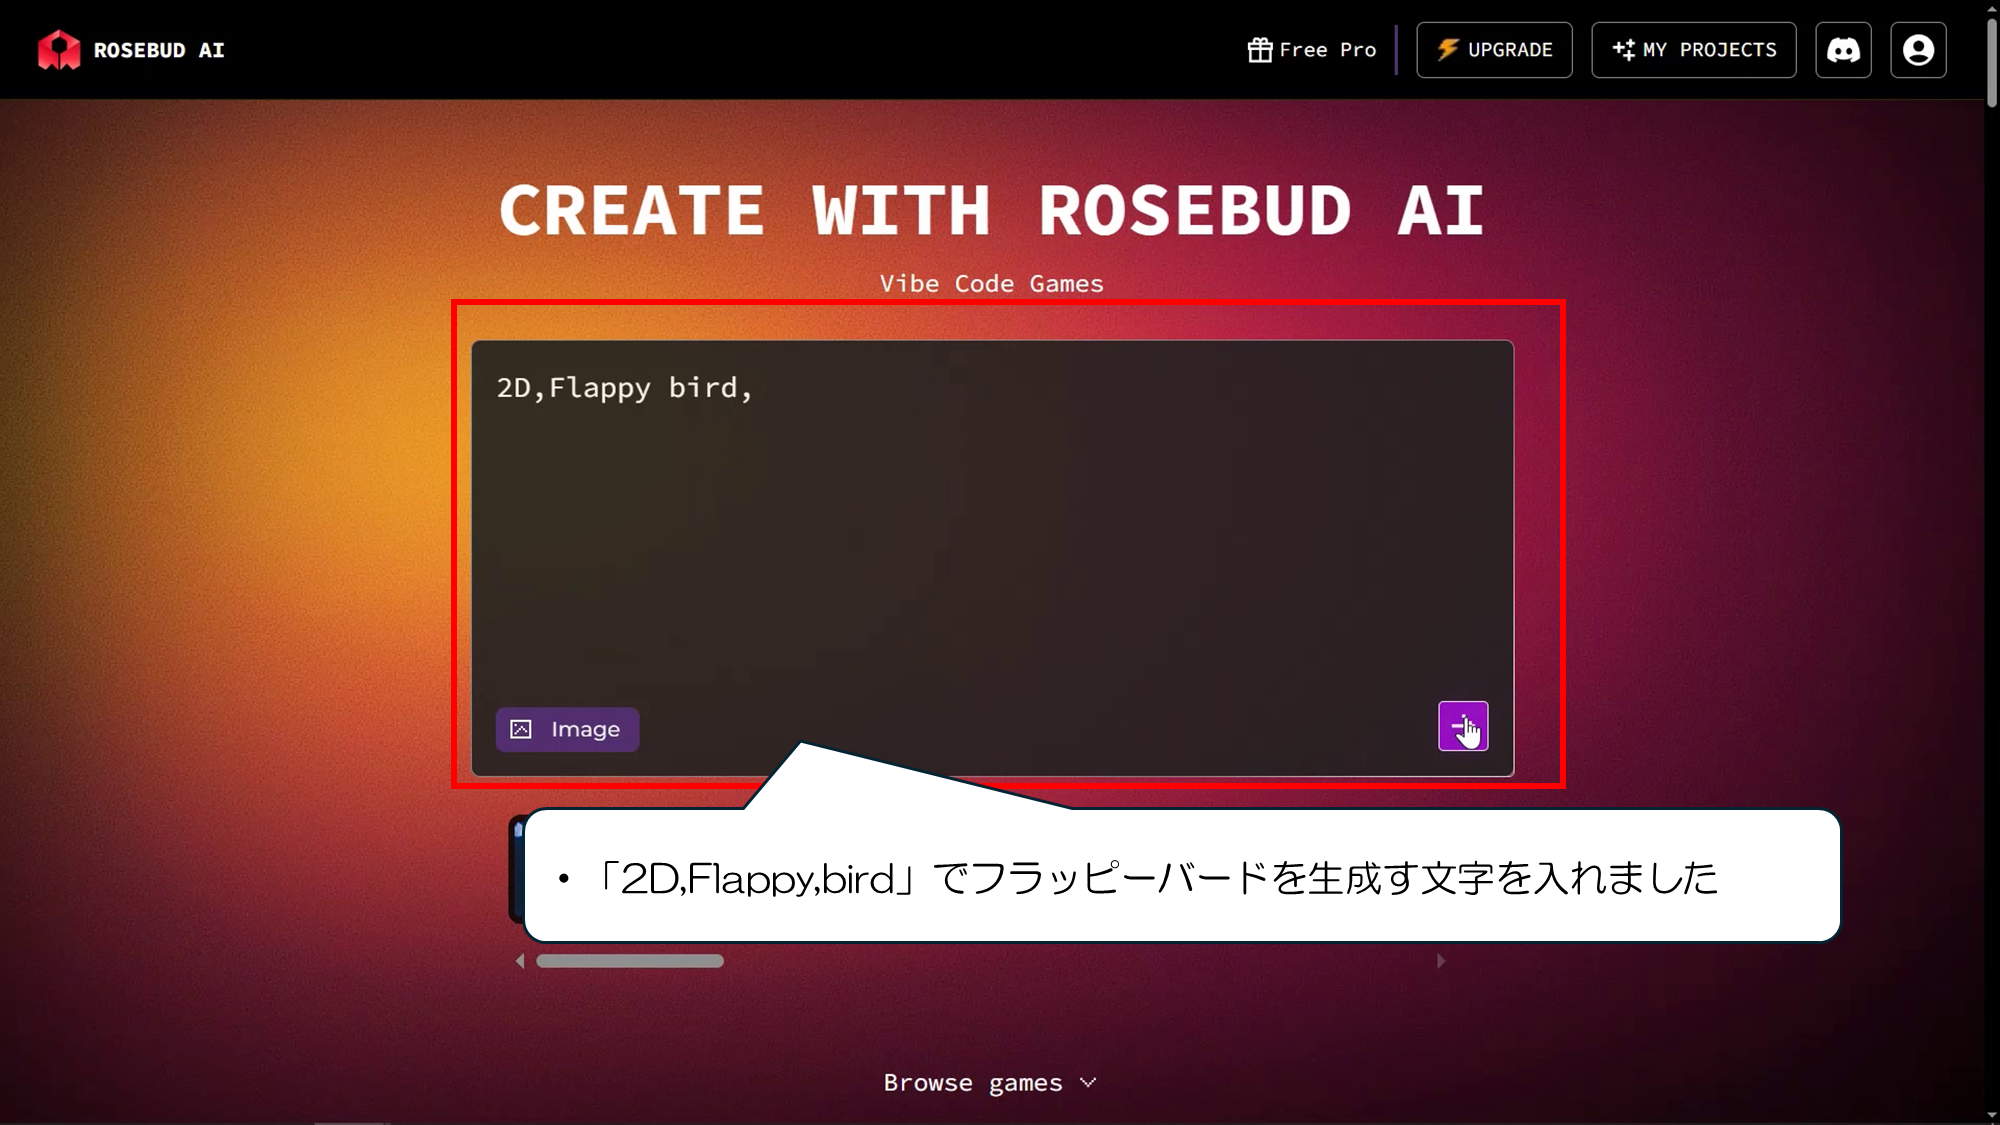
Task: Click the left arrow of horizontal scrollbar
Action: click(520, 961)
